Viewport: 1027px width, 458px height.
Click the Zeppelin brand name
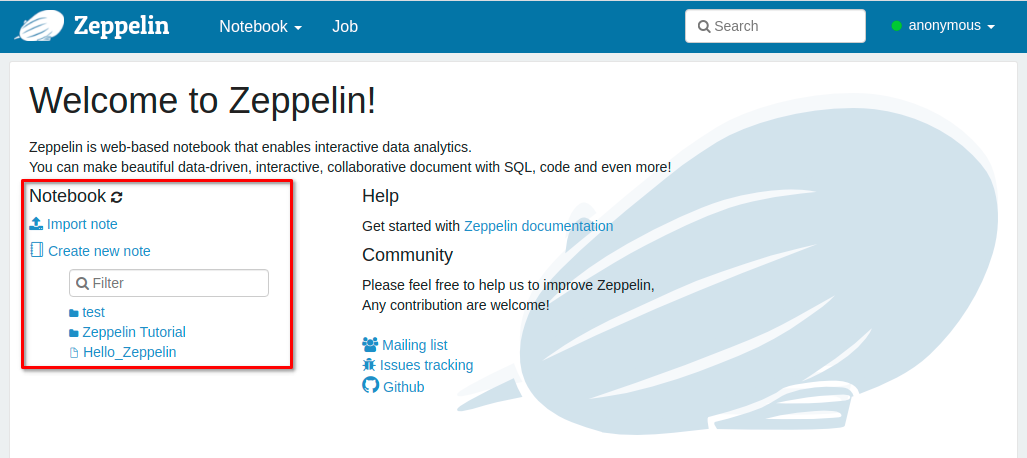click(121, 26)
